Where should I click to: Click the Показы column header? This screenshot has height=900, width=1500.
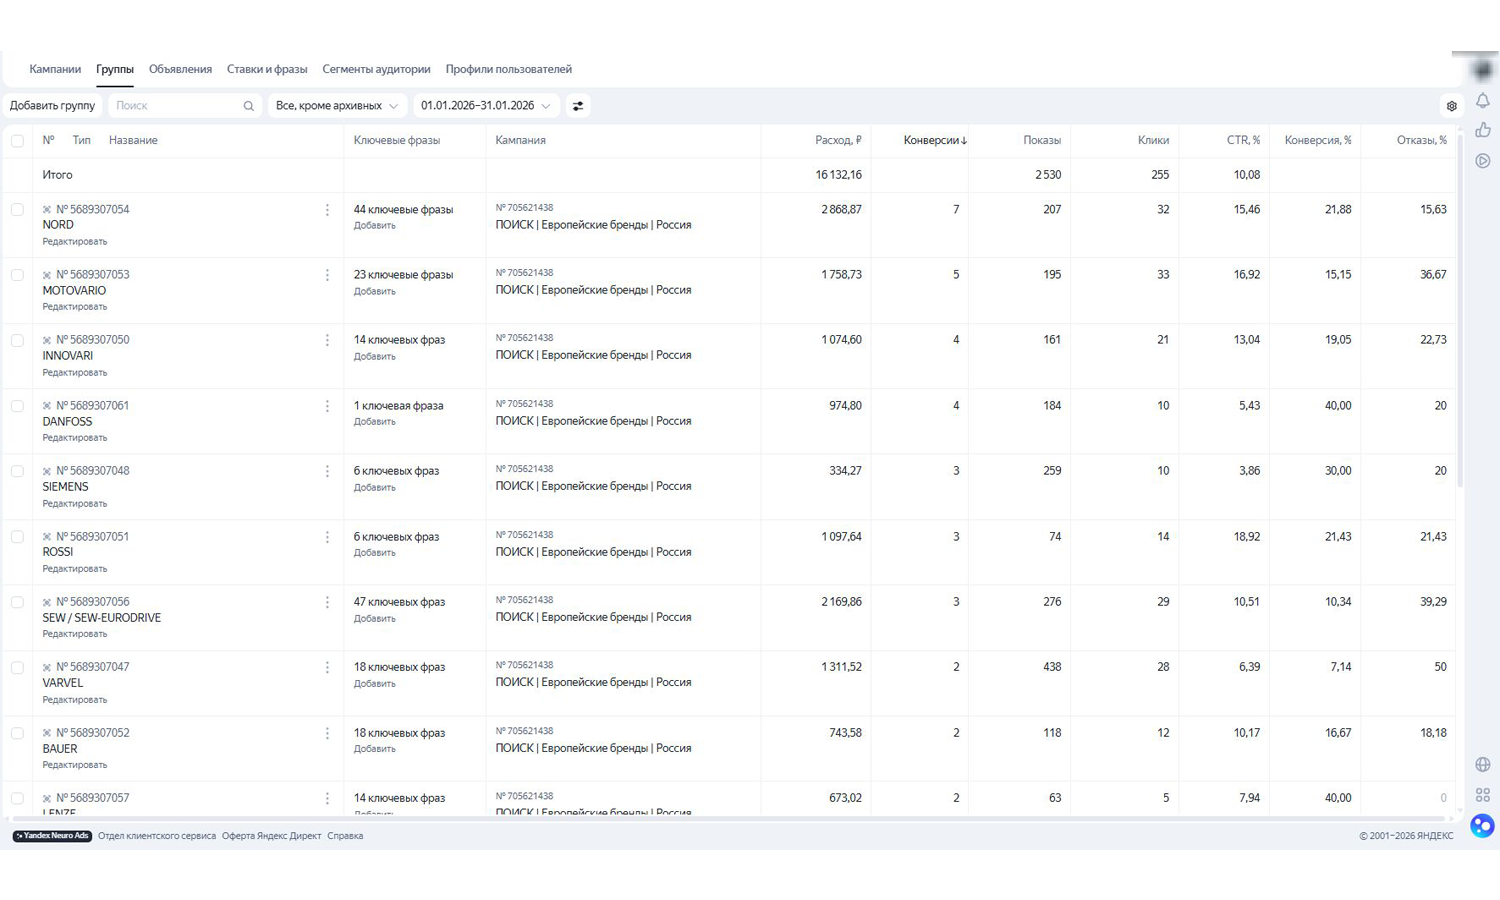pos(1042,141)
